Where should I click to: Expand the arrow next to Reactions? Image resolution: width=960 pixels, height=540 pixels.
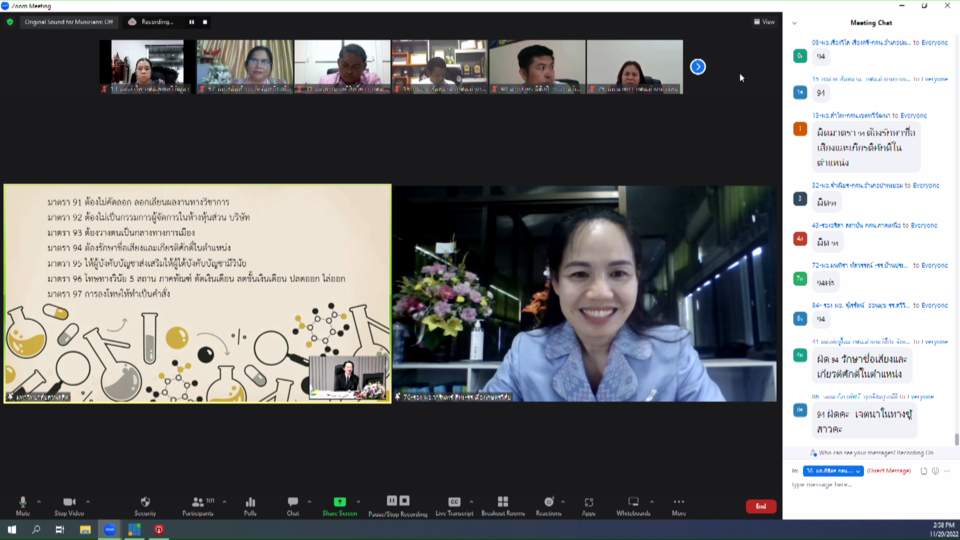(563, 502)
